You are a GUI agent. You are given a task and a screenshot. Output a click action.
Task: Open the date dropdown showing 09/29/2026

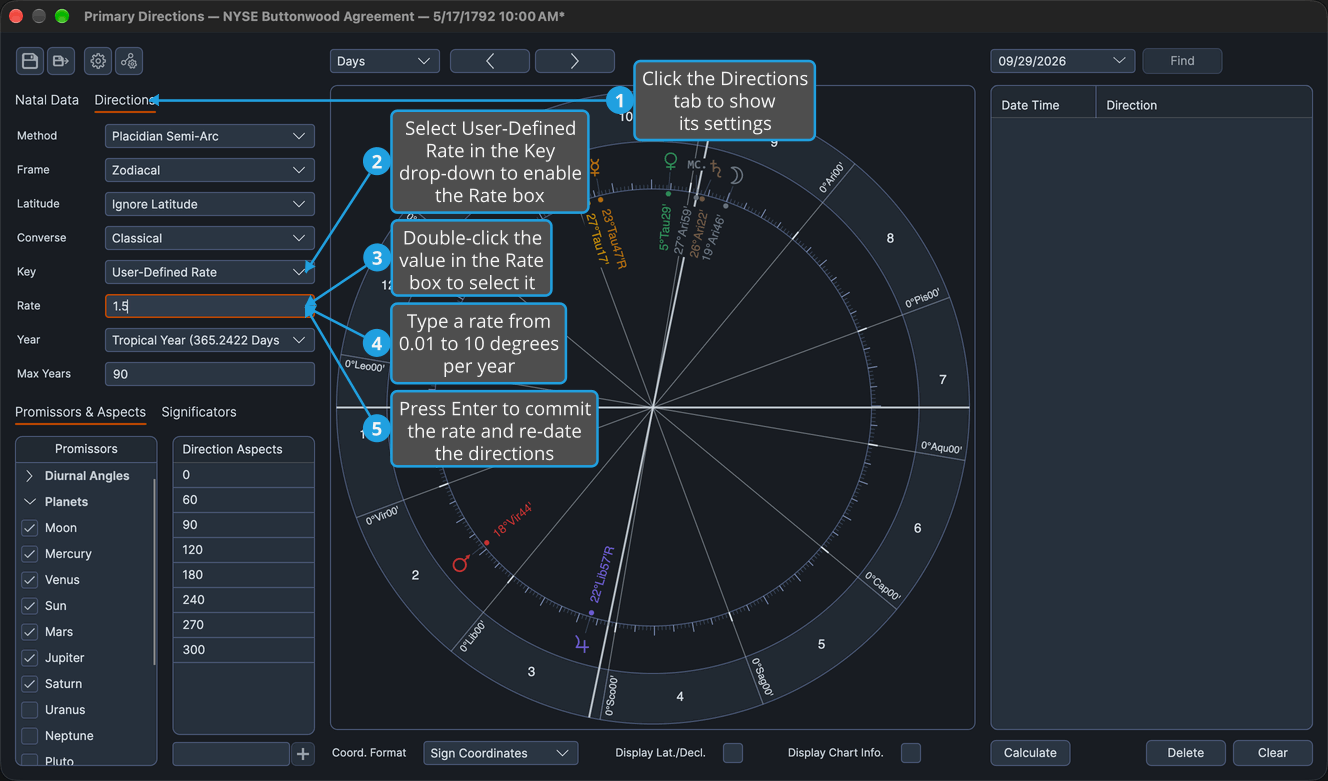(1063, 61)
